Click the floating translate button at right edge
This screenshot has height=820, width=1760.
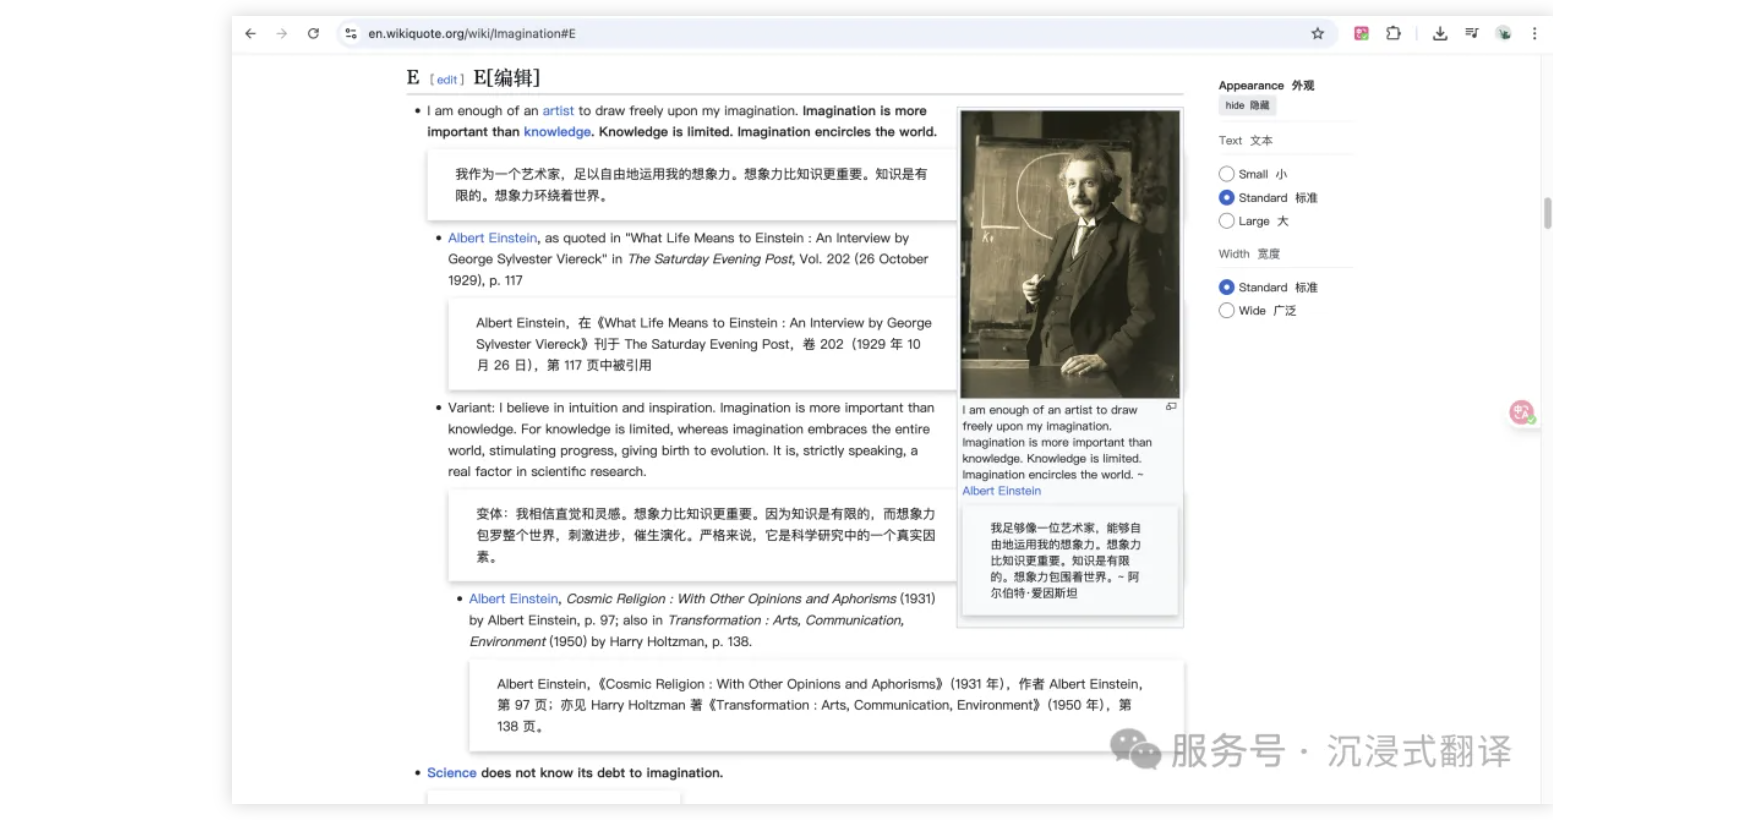pos(1521,412)
